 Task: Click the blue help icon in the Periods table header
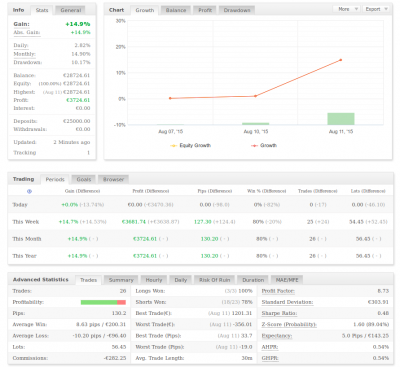pyautogui.click(x=29, y=191)
